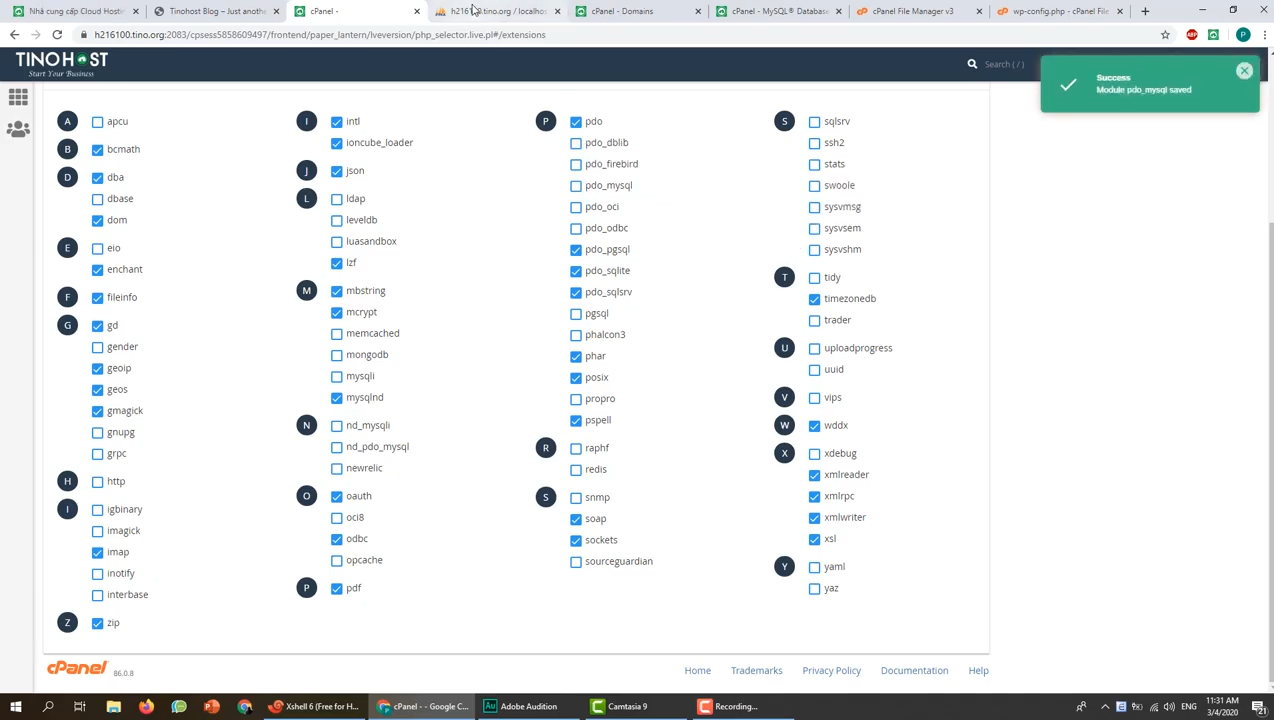This screenshot has width=1274, height=720.
Task: Uncheck the soap extension
Action: [x=576, y=519]
